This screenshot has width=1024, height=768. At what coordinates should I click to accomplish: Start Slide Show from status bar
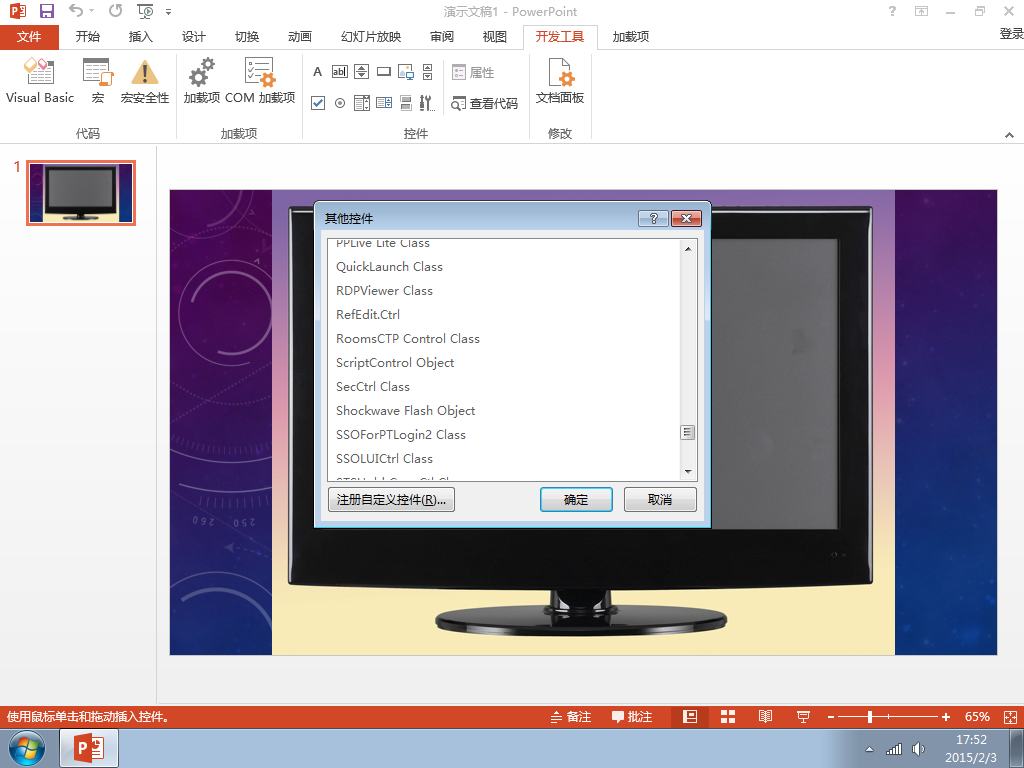click(803, 716)
